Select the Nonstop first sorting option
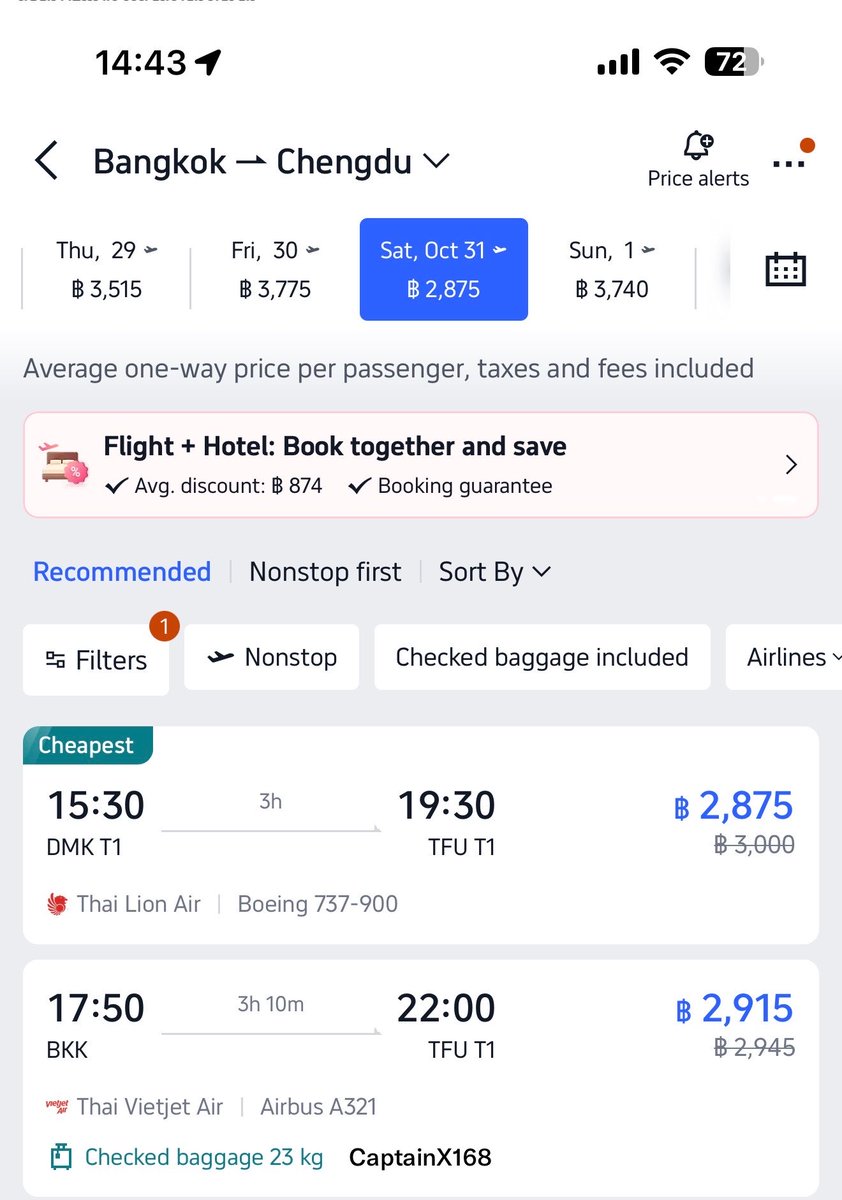 (x=325, y=572)
